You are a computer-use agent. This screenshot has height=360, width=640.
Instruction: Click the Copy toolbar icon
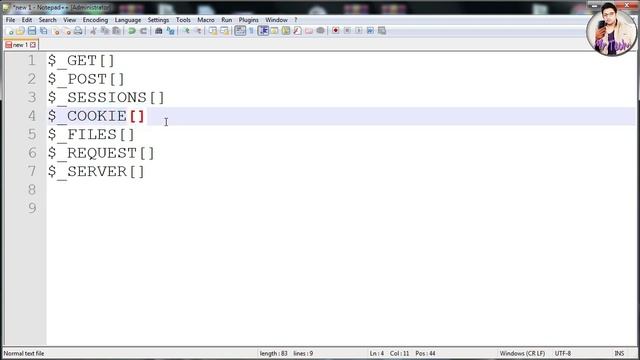(105, 31)
